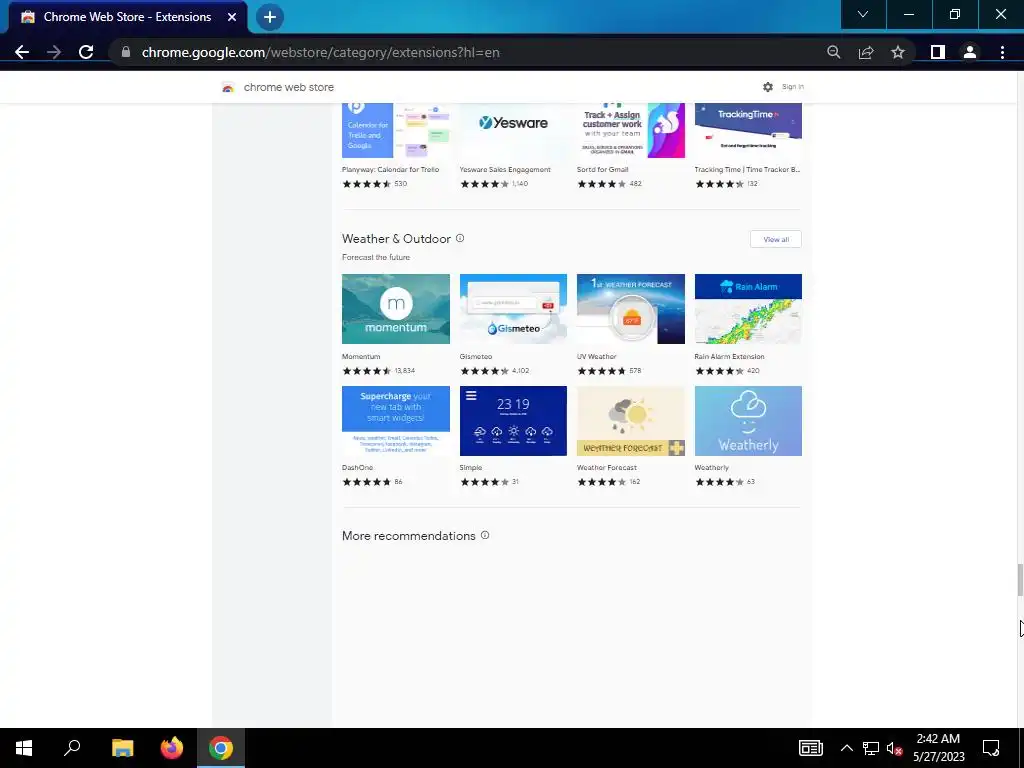
Task: Open the Windows Start menu
Action: [24, 748]
